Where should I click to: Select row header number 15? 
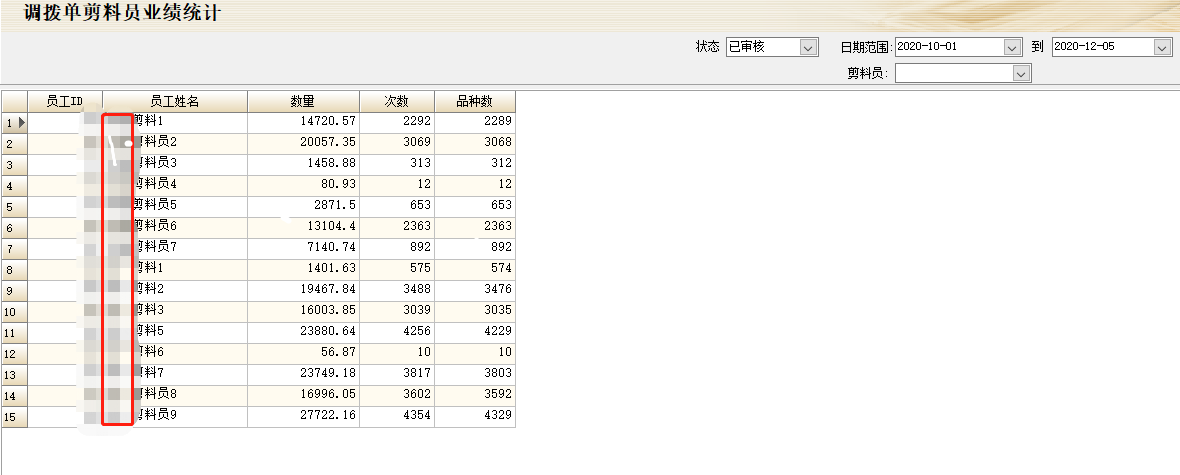14,417
